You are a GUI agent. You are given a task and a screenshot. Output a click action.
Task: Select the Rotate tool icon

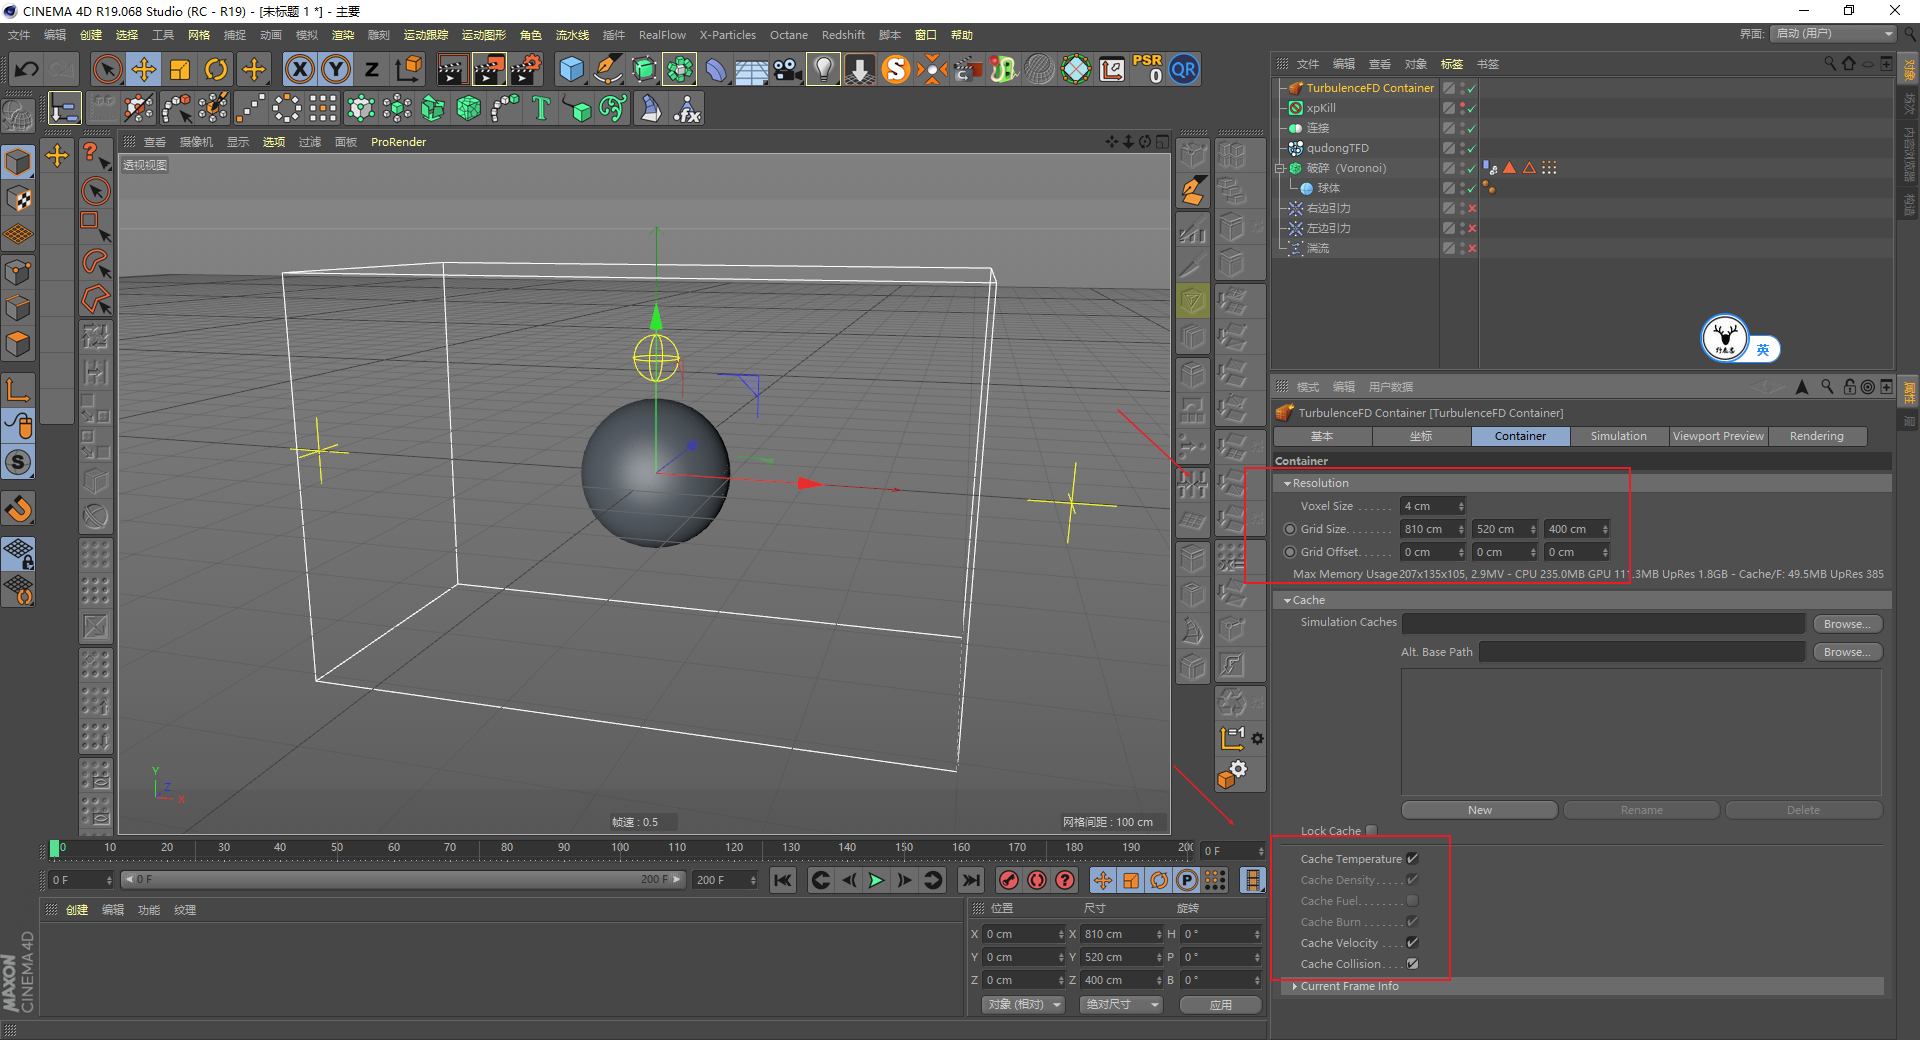[x=216, y=69]
